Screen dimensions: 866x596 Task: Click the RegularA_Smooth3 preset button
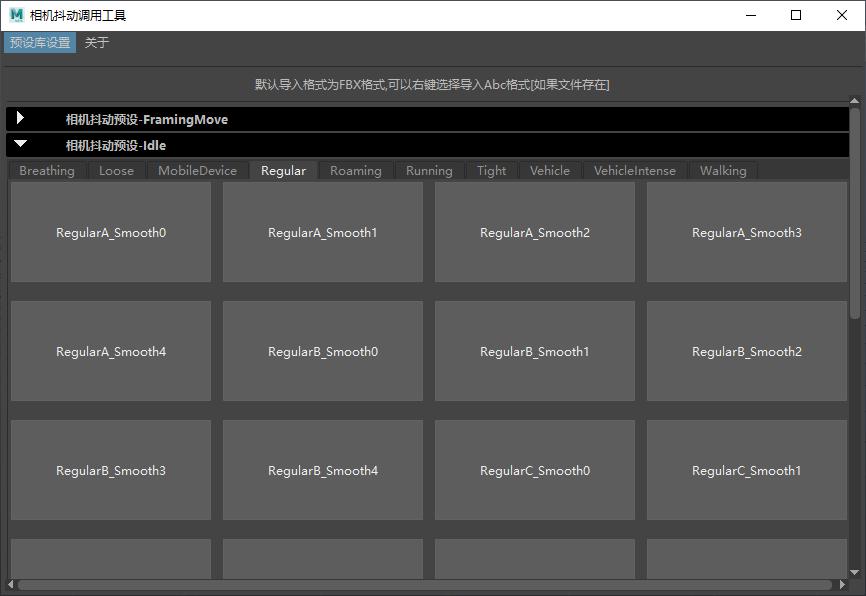coord(747,233)
